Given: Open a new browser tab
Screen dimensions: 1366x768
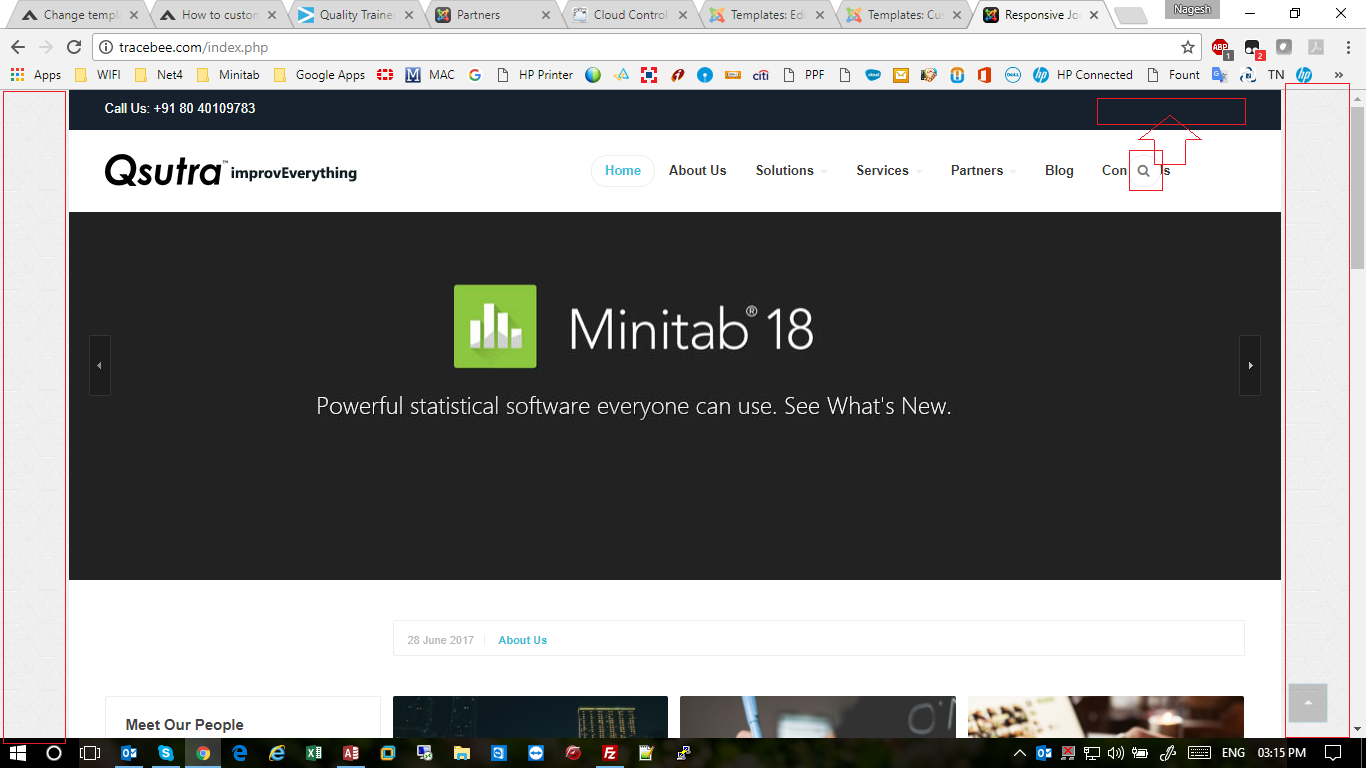Looking at the screenshot, I should (x=1130, y=16).
